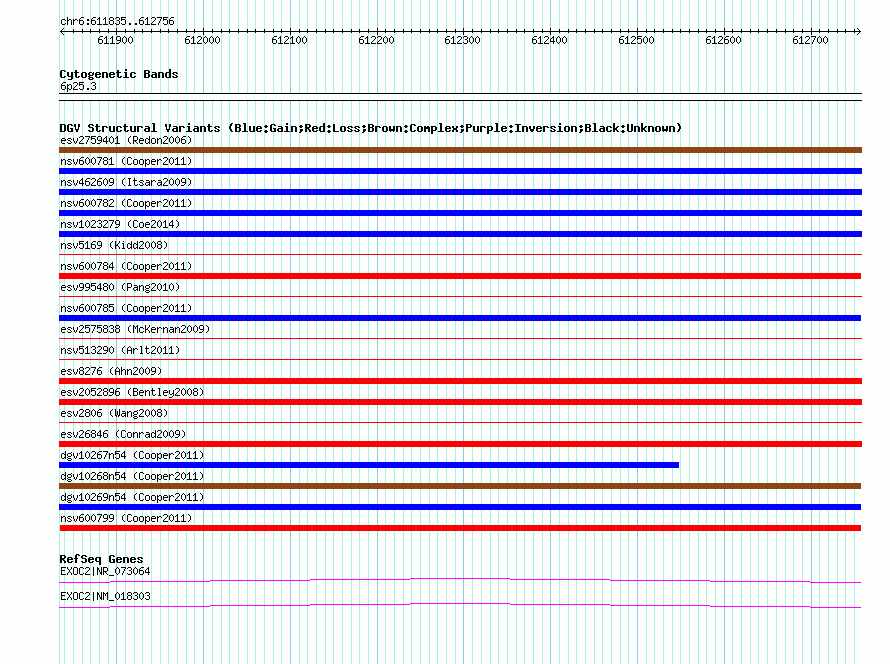Click the DGV Structural Variants track title
The height and width of the screenshot is (664, 890).
[x=370, y=128]
